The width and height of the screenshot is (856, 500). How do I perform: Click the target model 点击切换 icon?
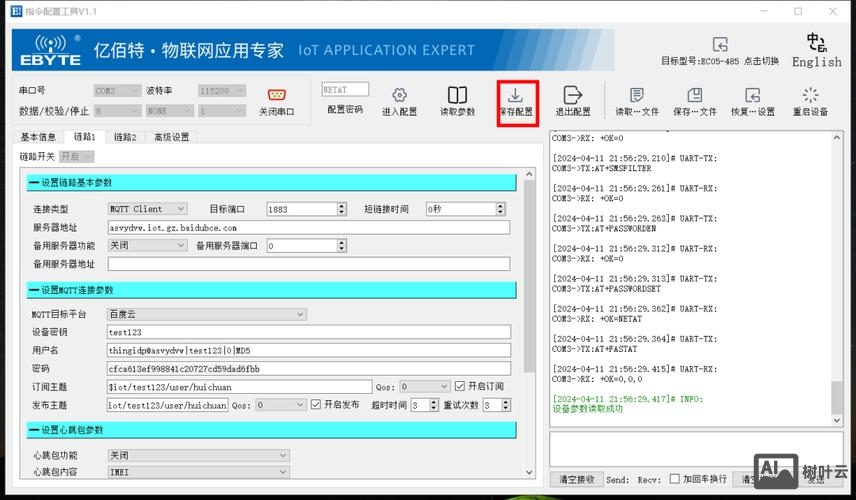click(x=720, y=45)
